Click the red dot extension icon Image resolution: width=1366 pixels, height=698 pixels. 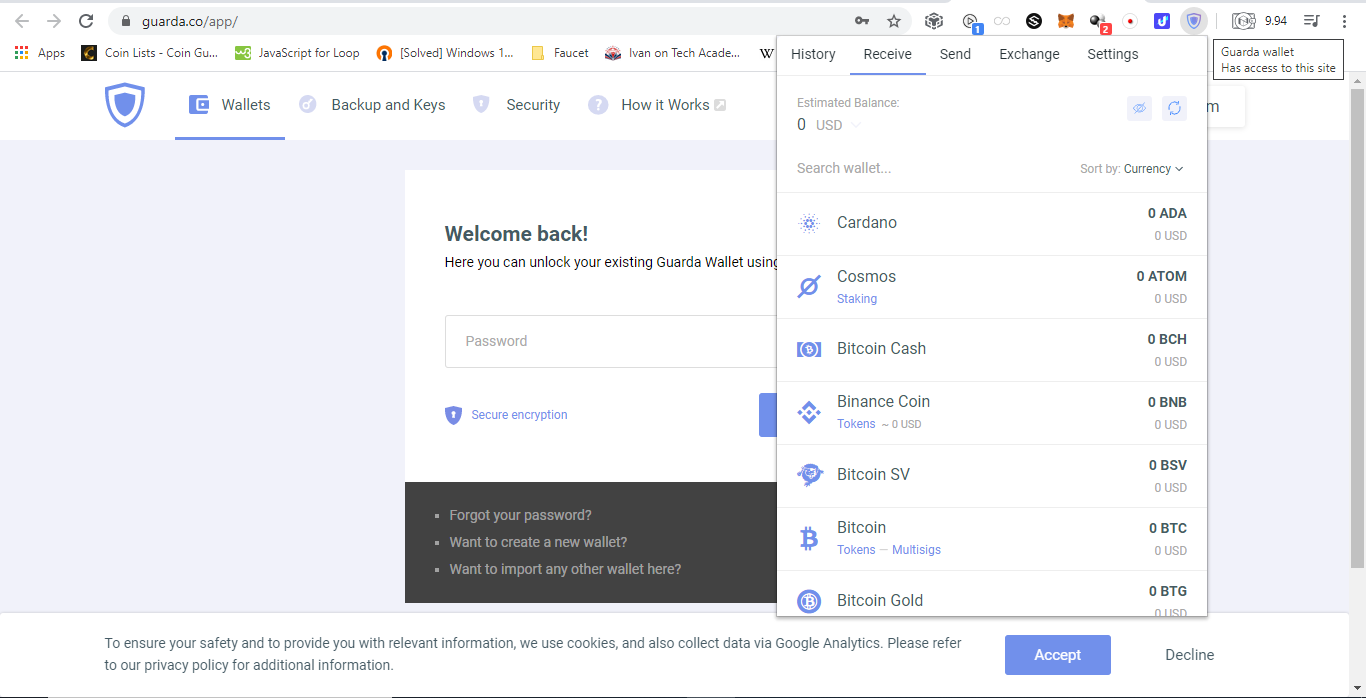tap(1131, 21)
